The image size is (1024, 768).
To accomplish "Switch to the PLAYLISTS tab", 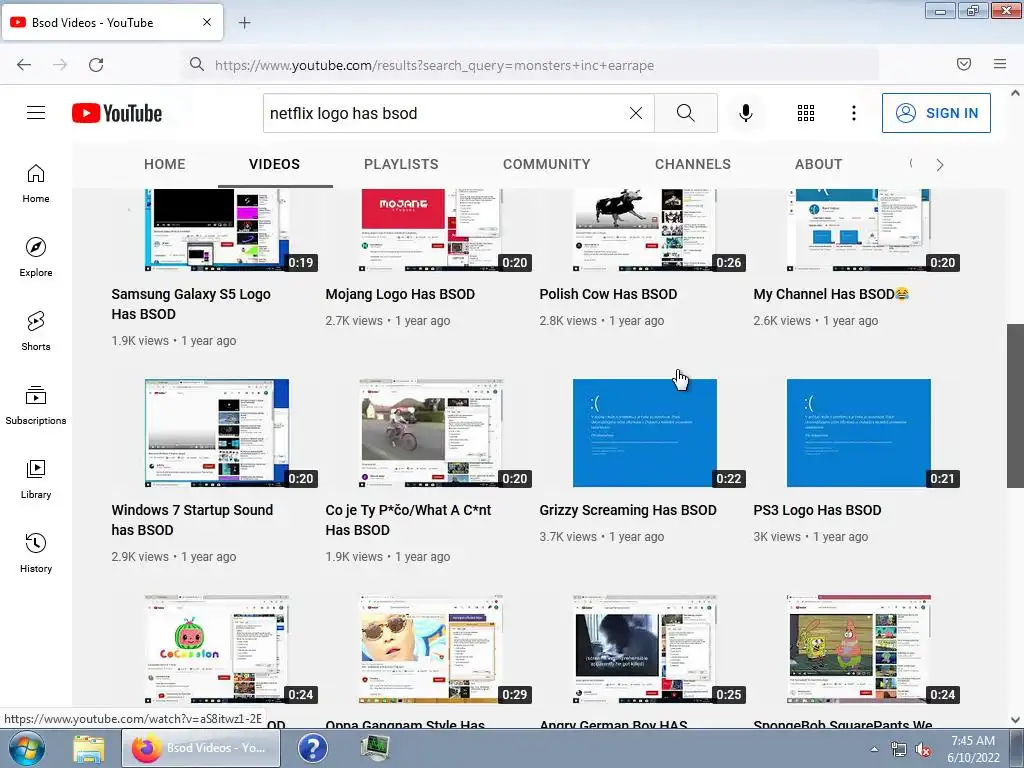I will (401, 164).
